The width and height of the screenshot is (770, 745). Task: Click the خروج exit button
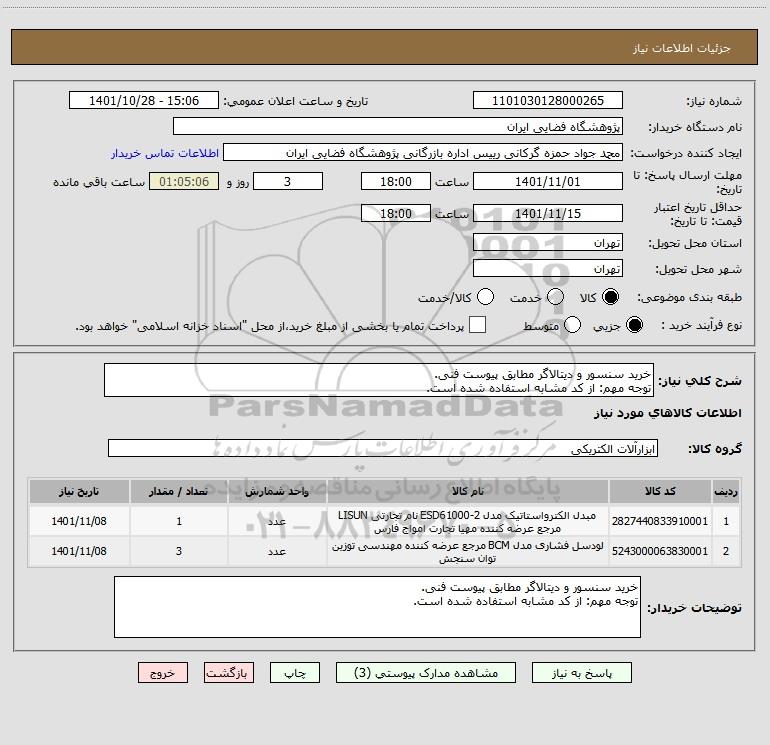click(x=163, y=673)
